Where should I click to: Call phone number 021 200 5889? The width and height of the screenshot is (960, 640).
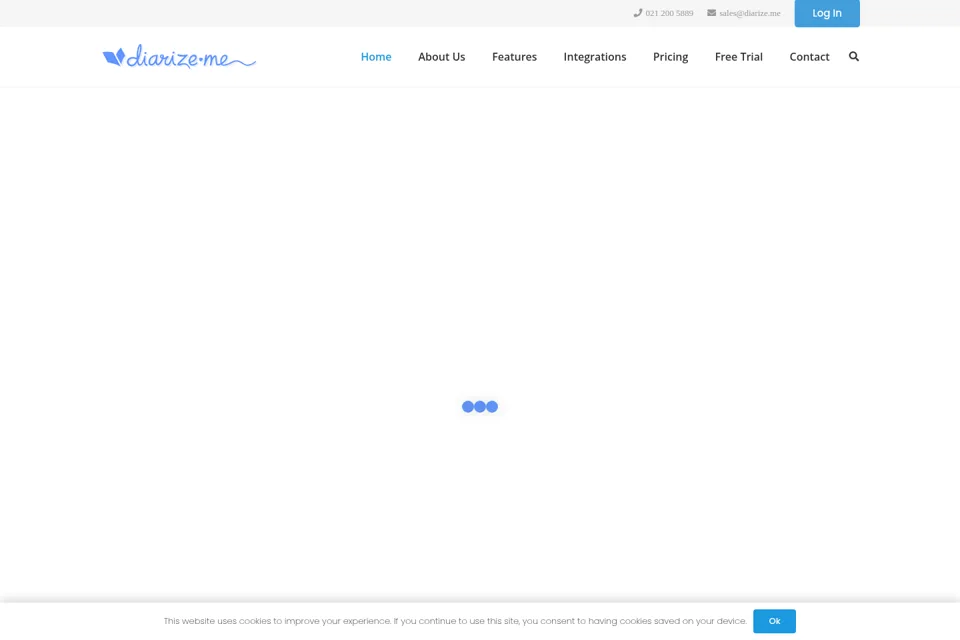point(669,13)
